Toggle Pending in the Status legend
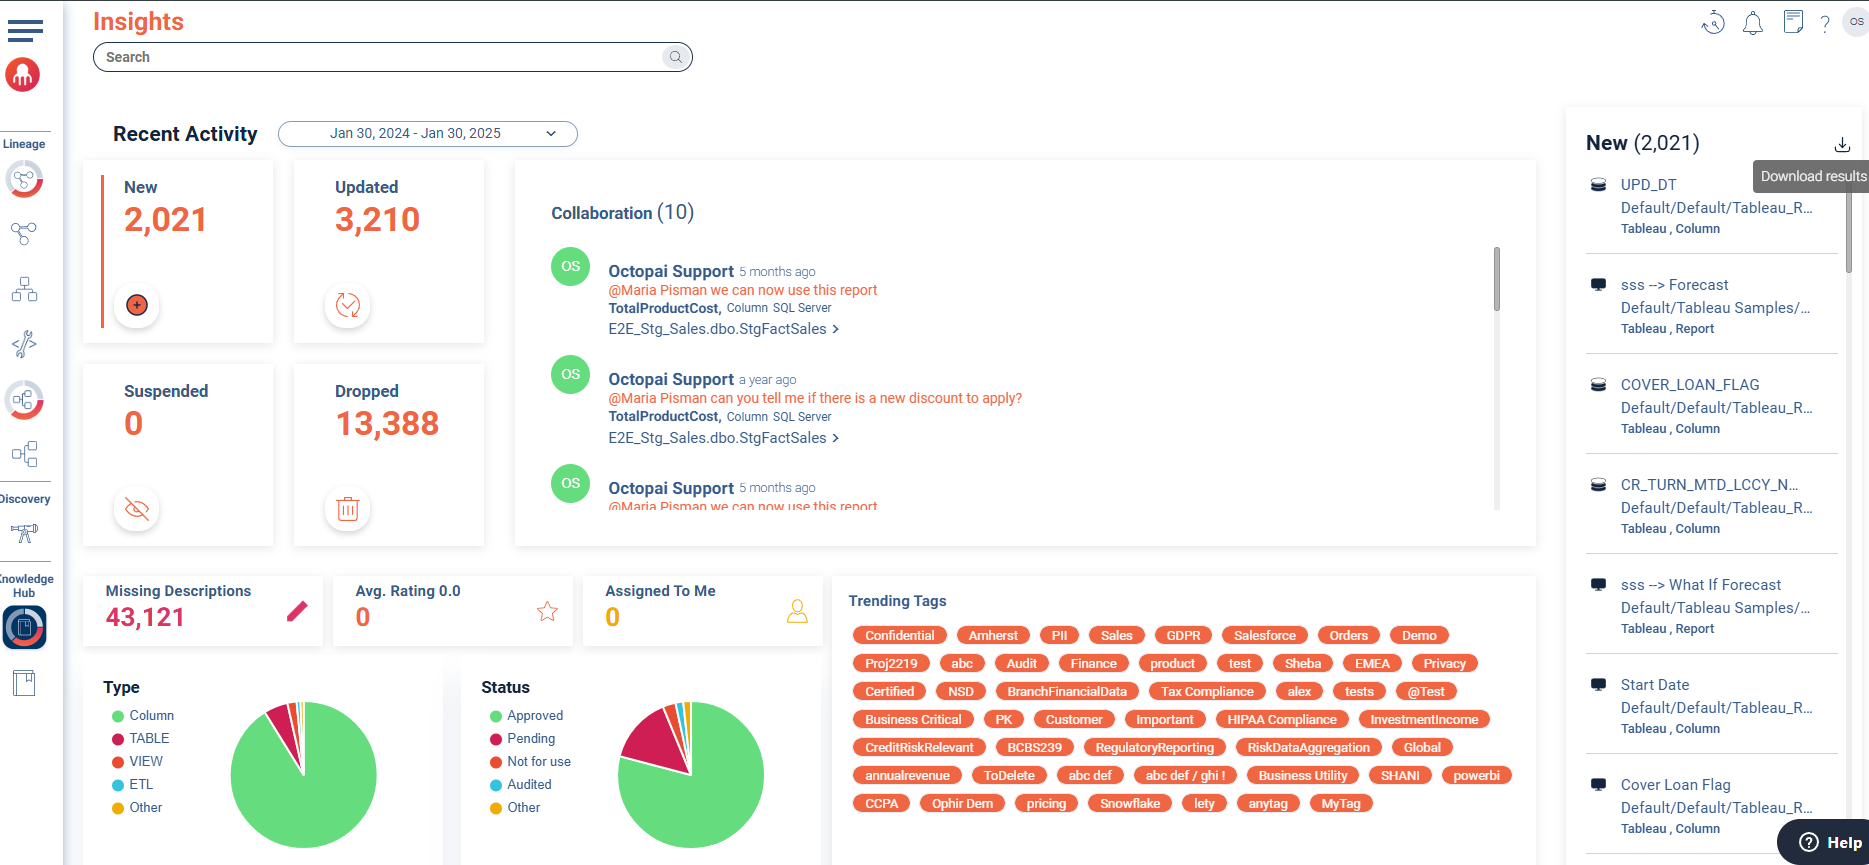 530,739
